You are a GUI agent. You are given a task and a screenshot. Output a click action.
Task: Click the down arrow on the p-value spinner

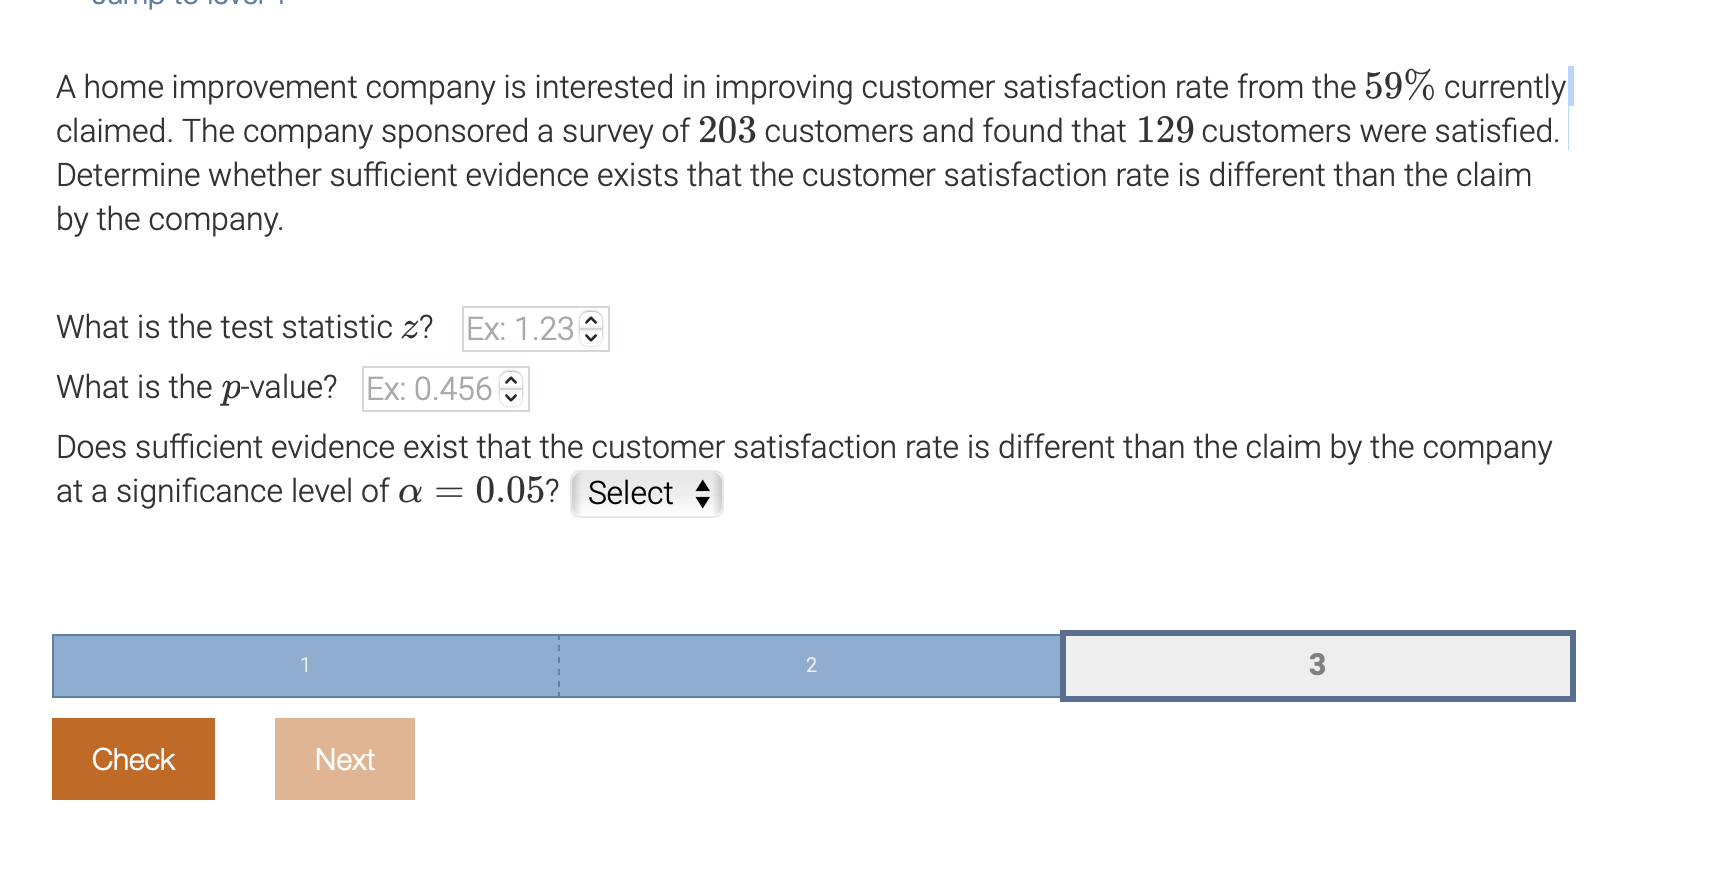click(x=510, y=396)
